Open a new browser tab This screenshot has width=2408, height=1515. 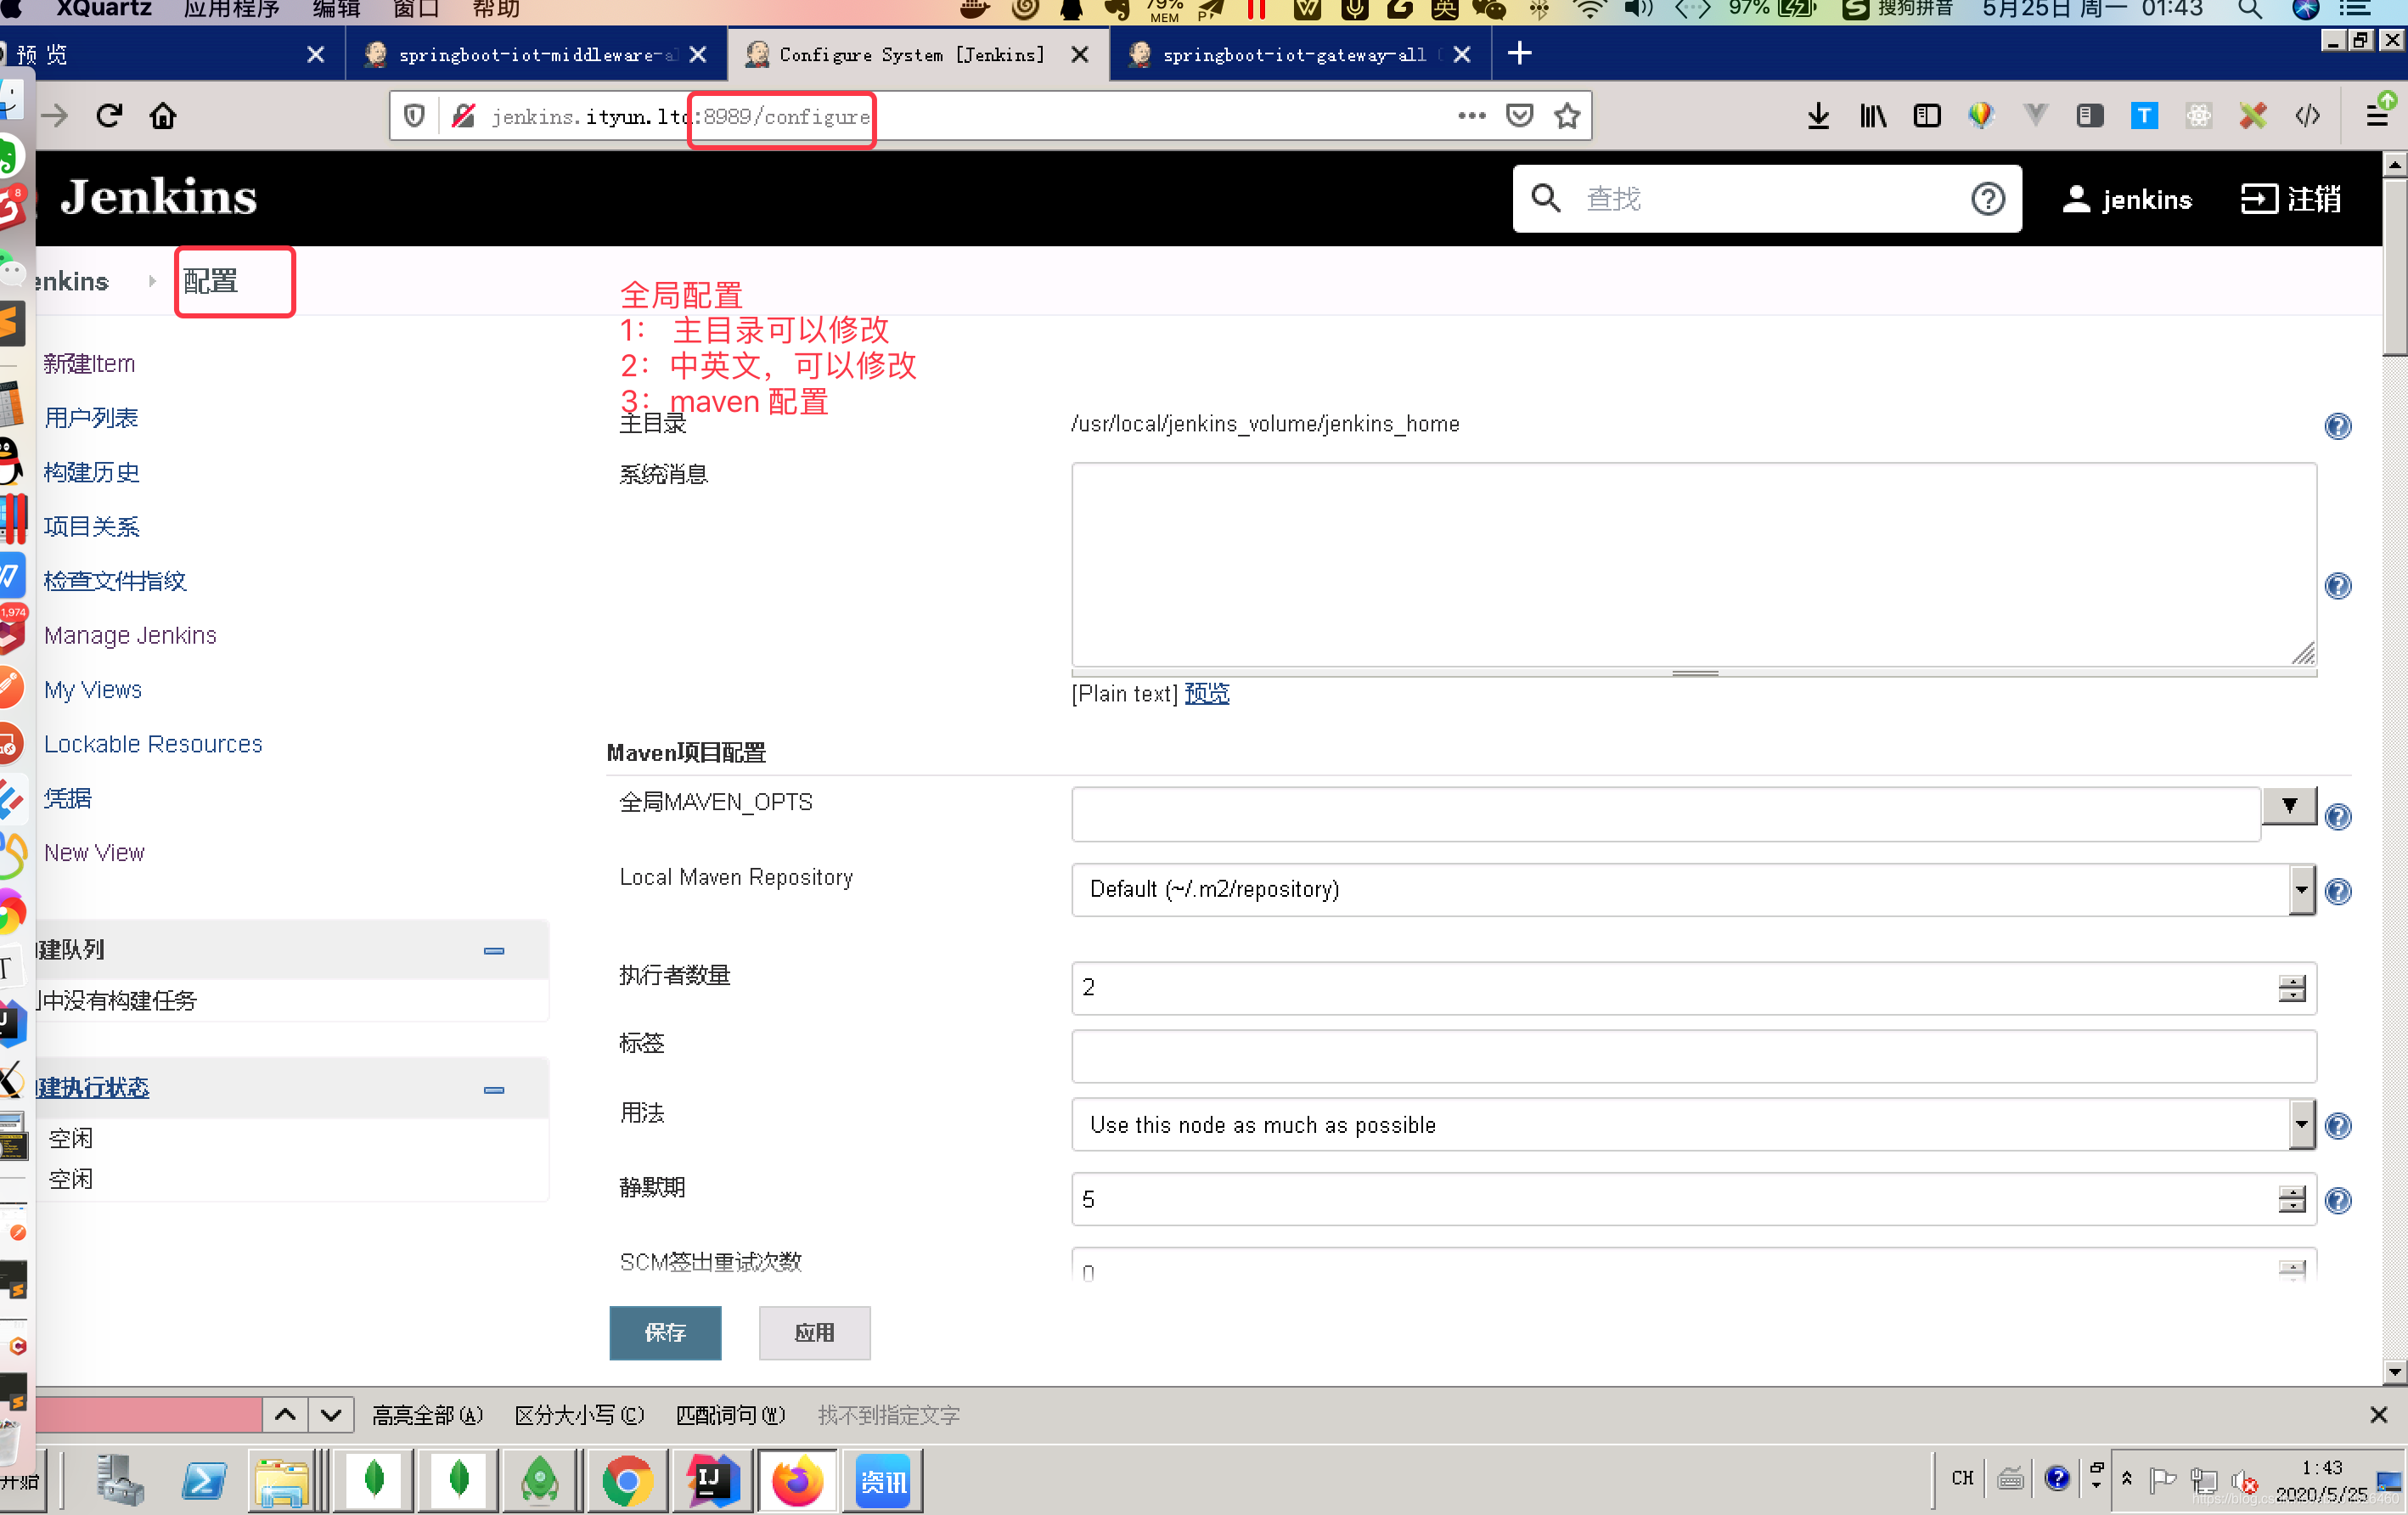click(1519, 54)
